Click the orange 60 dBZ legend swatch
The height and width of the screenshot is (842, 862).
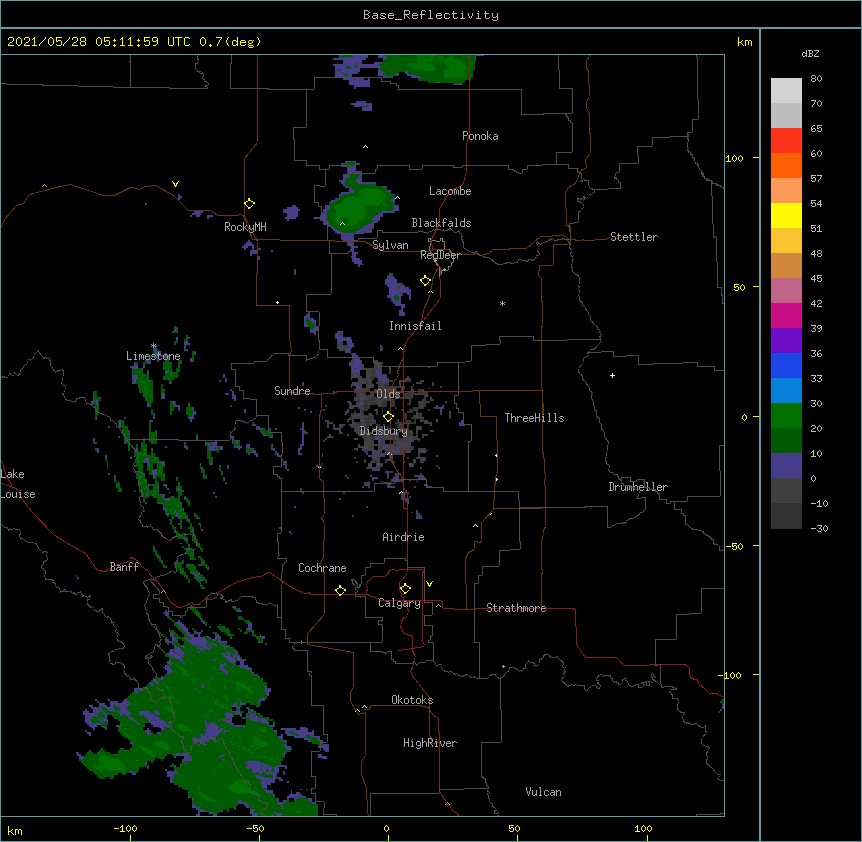[x=786, y=165]
